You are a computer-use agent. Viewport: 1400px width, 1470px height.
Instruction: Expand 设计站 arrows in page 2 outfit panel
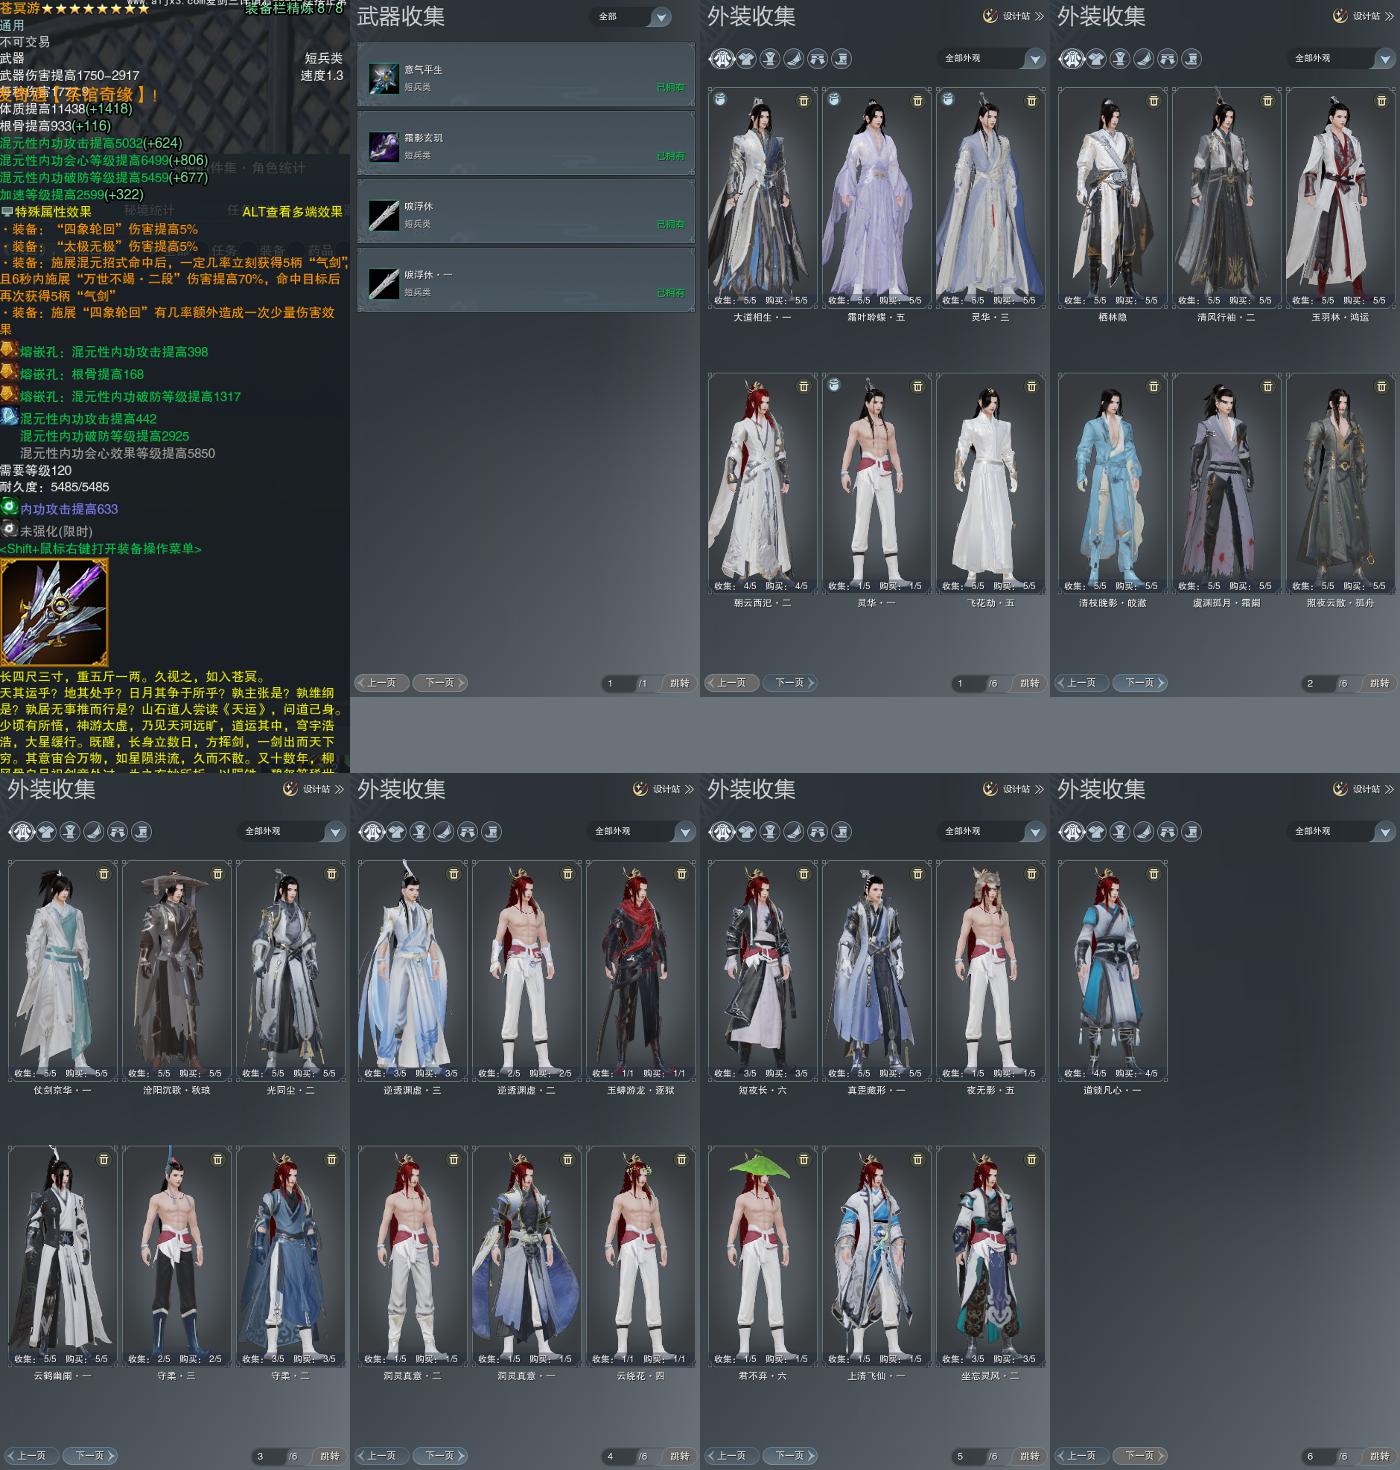(x=1389, y=16)
